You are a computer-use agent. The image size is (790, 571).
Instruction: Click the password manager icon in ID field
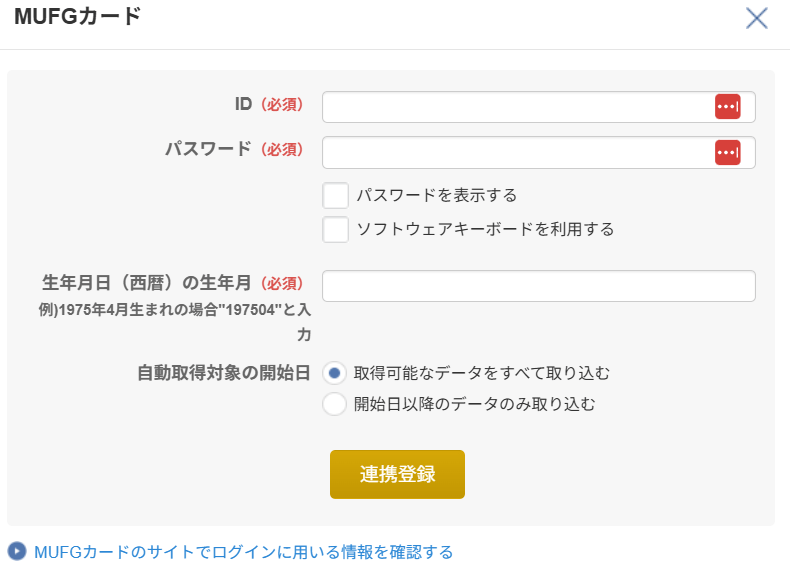pos(727,107)
